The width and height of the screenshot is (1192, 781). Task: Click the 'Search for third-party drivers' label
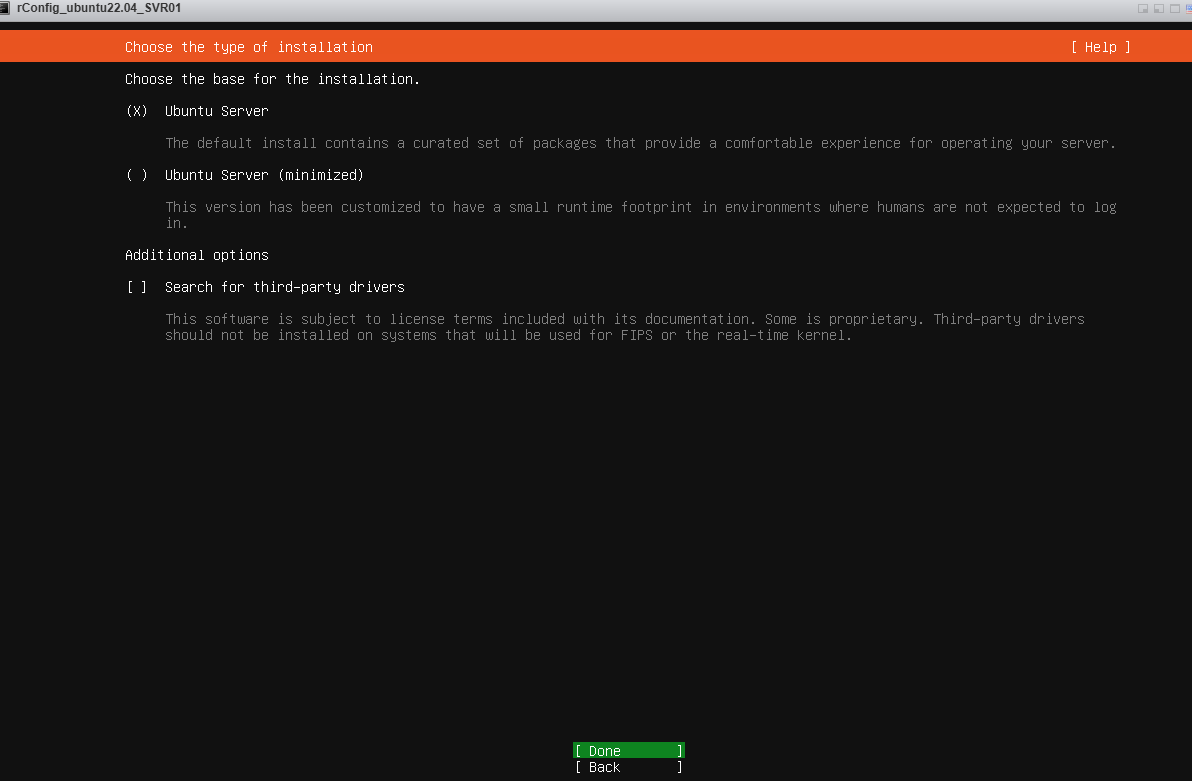pyautogui.click(x=285, y=287)
